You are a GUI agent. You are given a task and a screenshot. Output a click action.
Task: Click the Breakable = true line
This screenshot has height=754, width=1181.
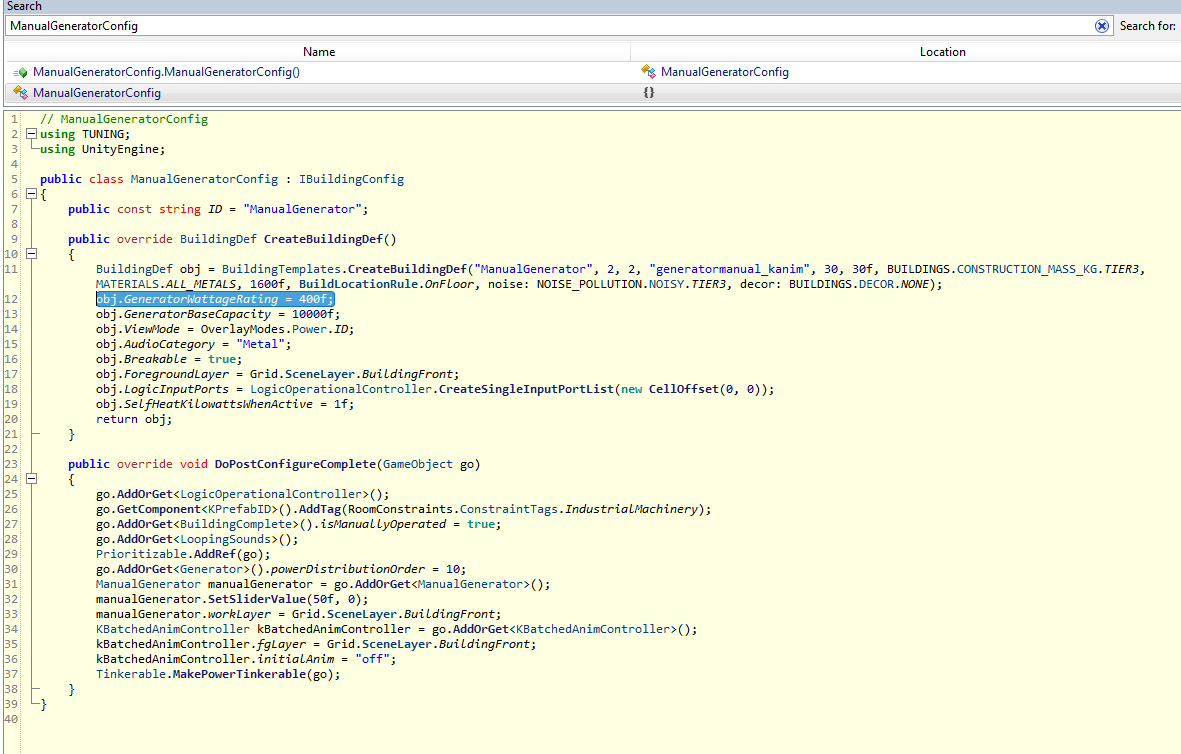[x=169, y=359]
